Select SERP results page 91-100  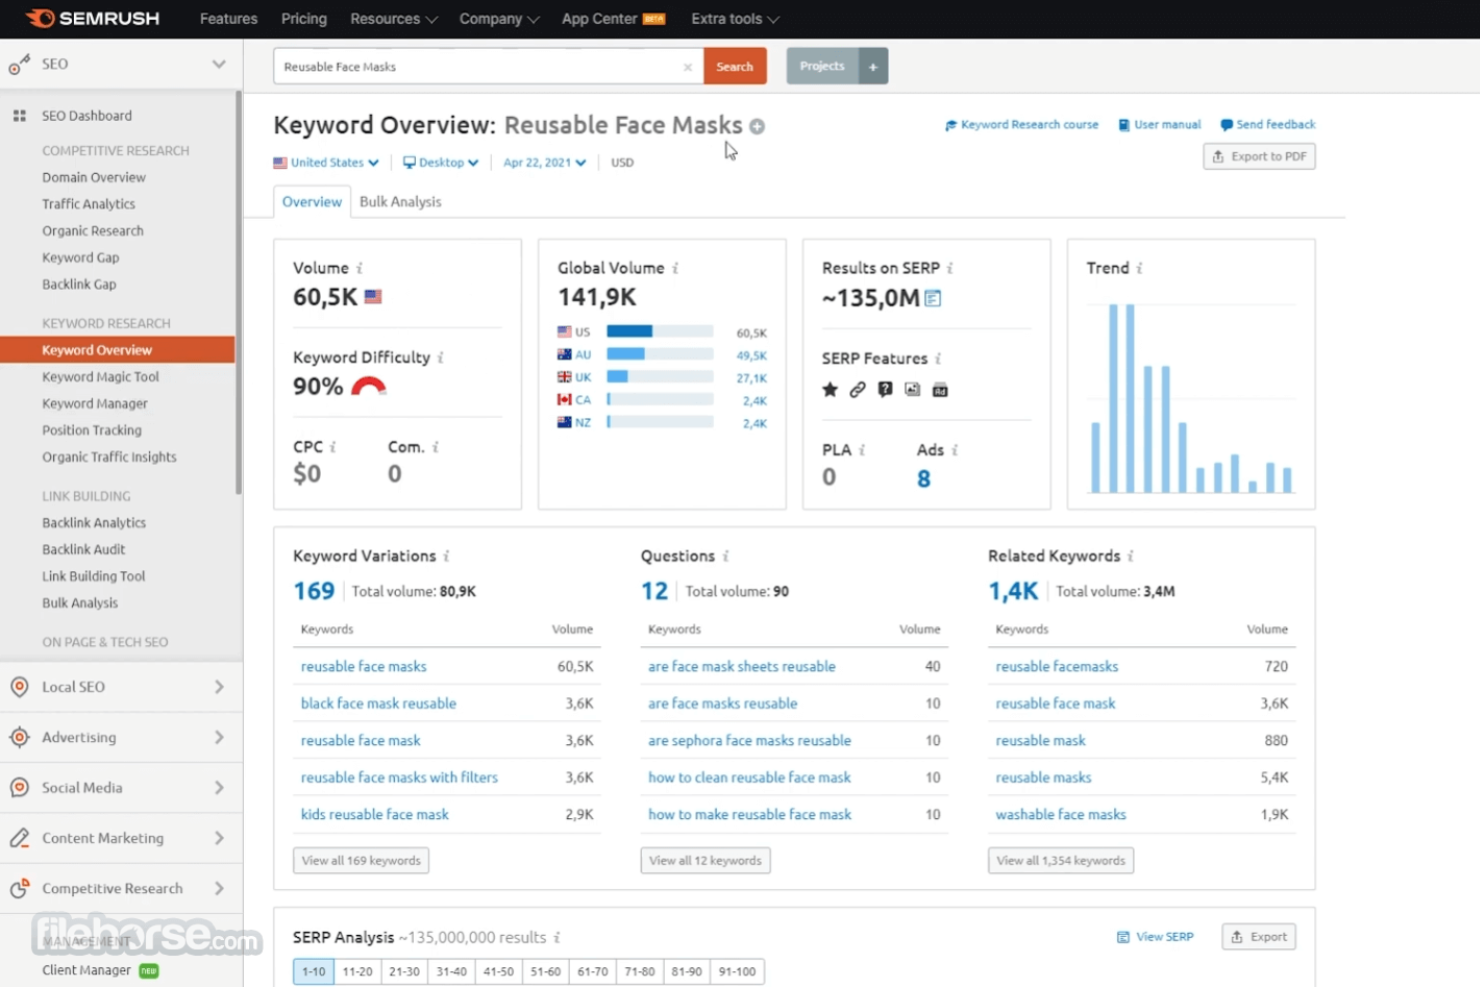pyautogui.click(x=737, y=971)
